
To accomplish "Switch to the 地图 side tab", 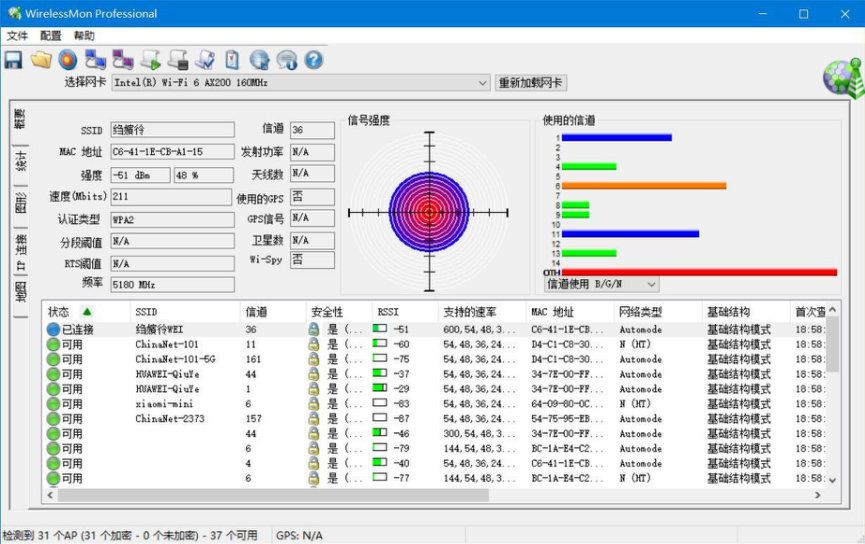I will click(x=20, y=292).
